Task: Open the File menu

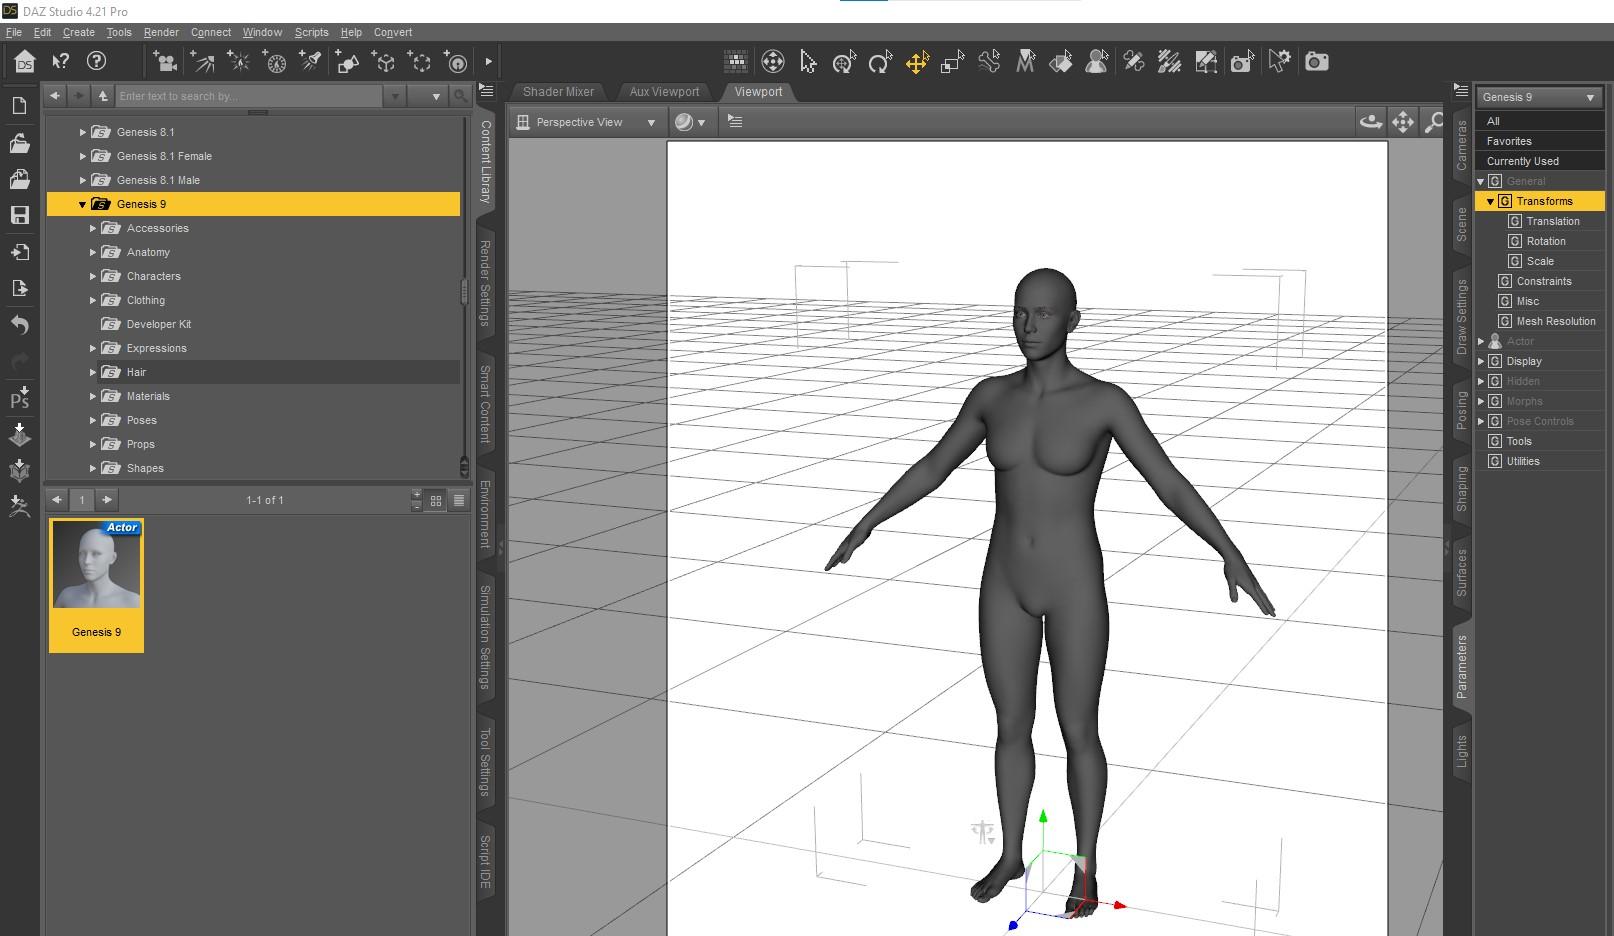Action: (14, 32)
